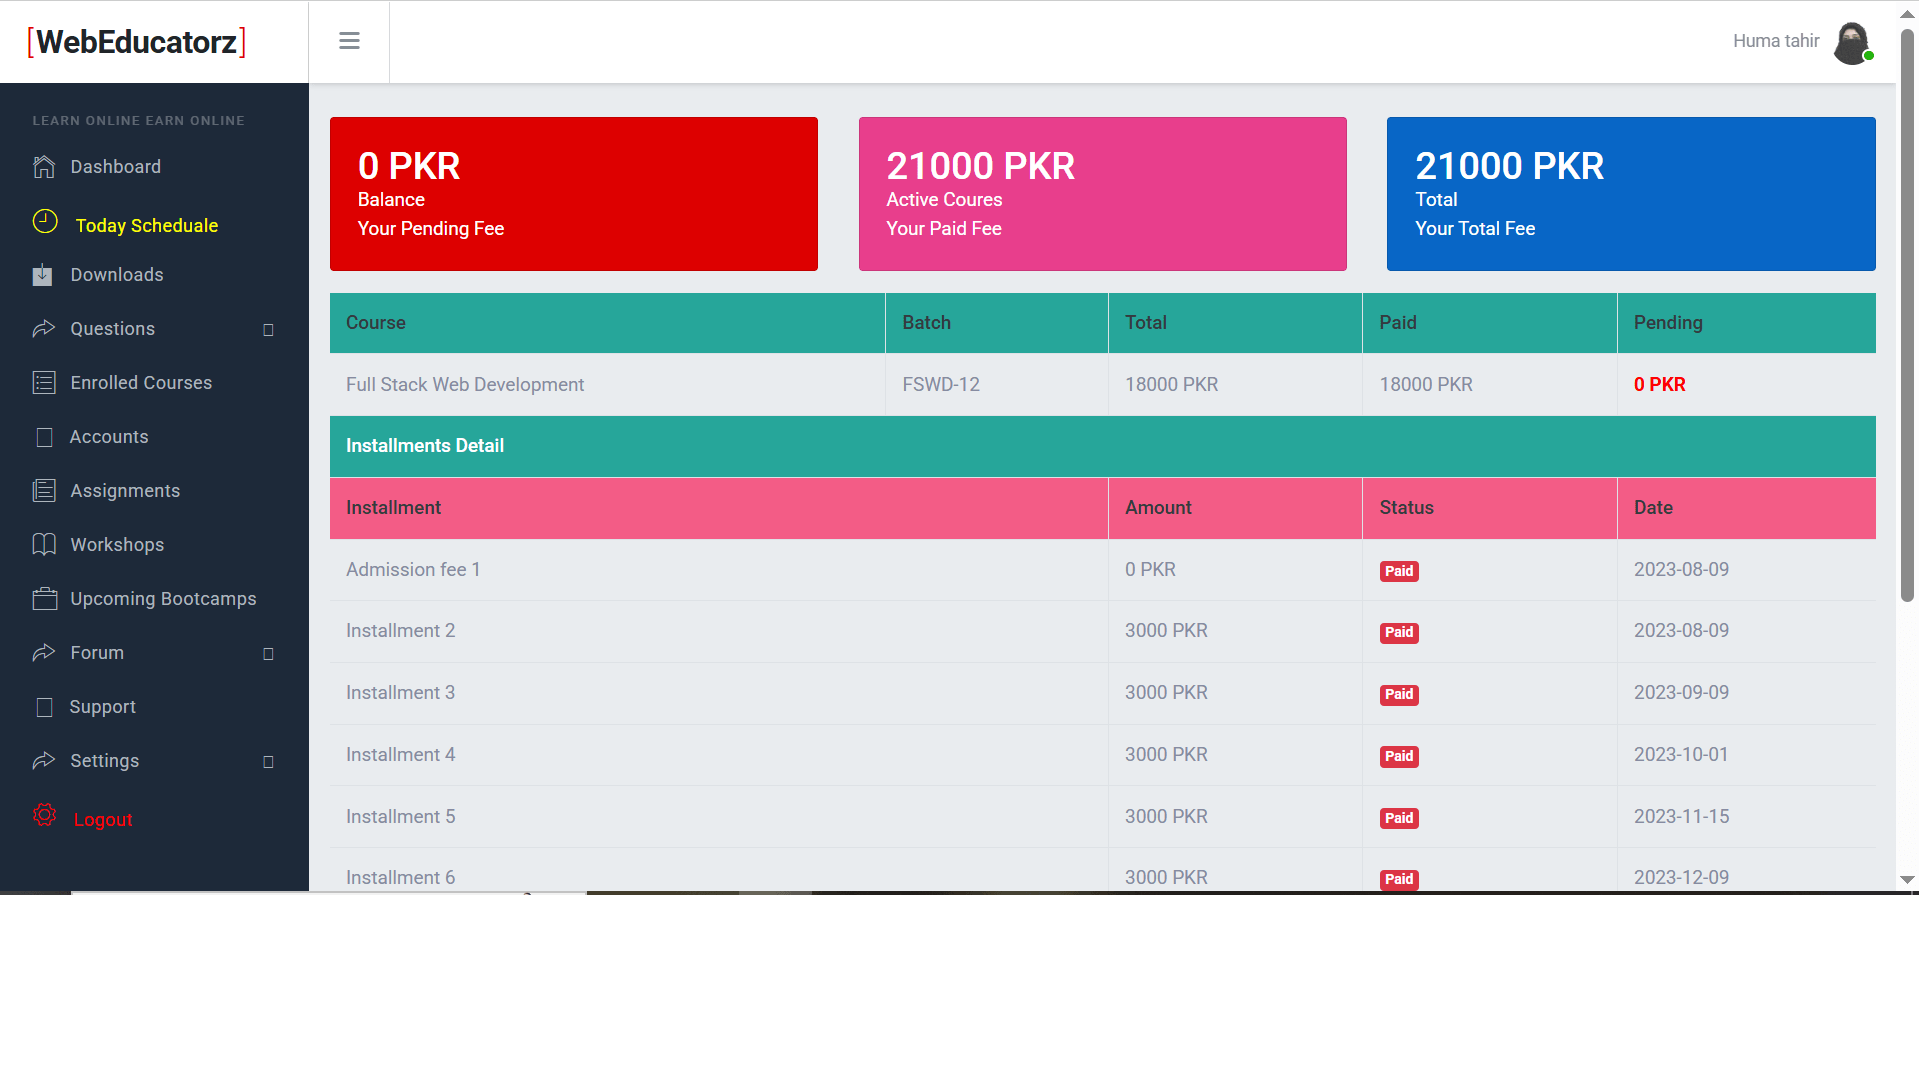Click the date '2023-09-09'
This screenshot has height=1088, width=1919.
tap(1681, 693)
